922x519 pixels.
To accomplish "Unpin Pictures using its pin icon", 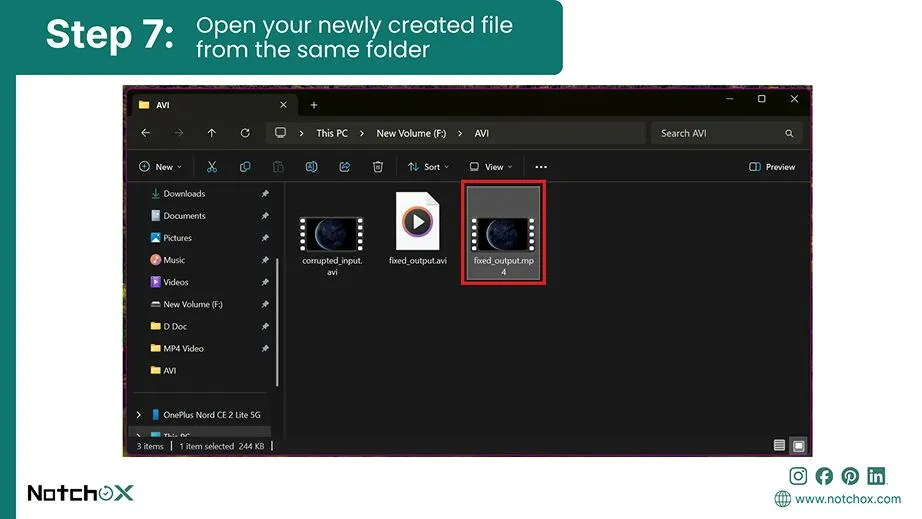I will pyautogui.click(x=265, y=237).
